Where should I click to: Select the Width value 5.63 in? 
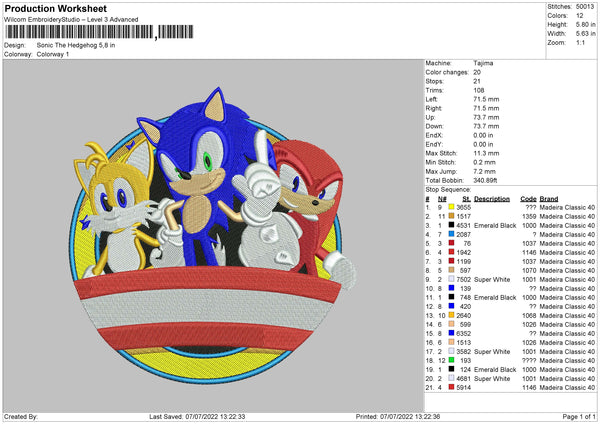(x=585, y=34)
